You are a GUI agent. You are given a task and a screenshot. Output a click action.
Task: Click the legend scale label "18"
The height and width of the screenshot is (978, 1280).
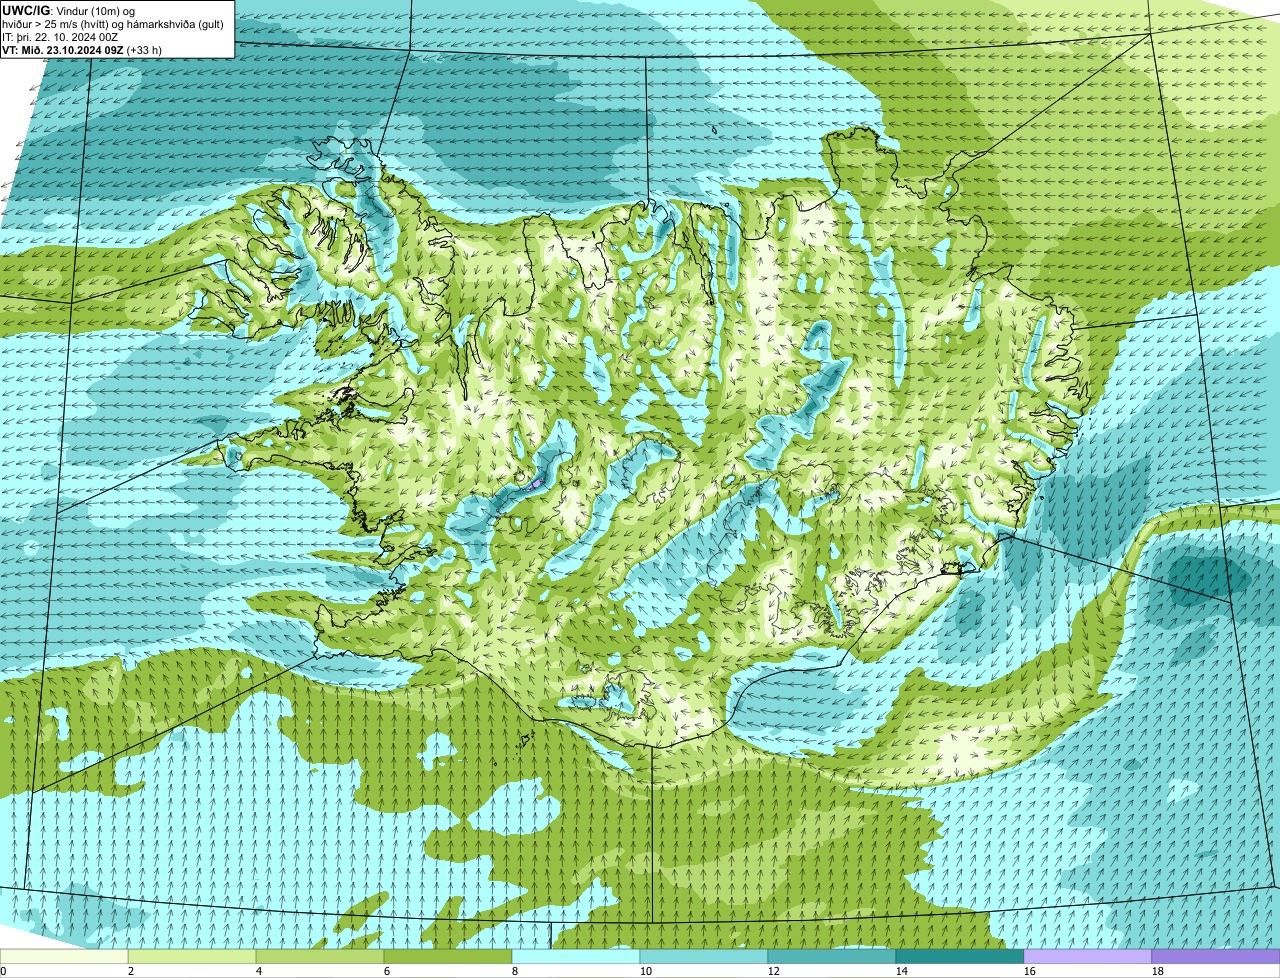click(x=1158, y=971)
